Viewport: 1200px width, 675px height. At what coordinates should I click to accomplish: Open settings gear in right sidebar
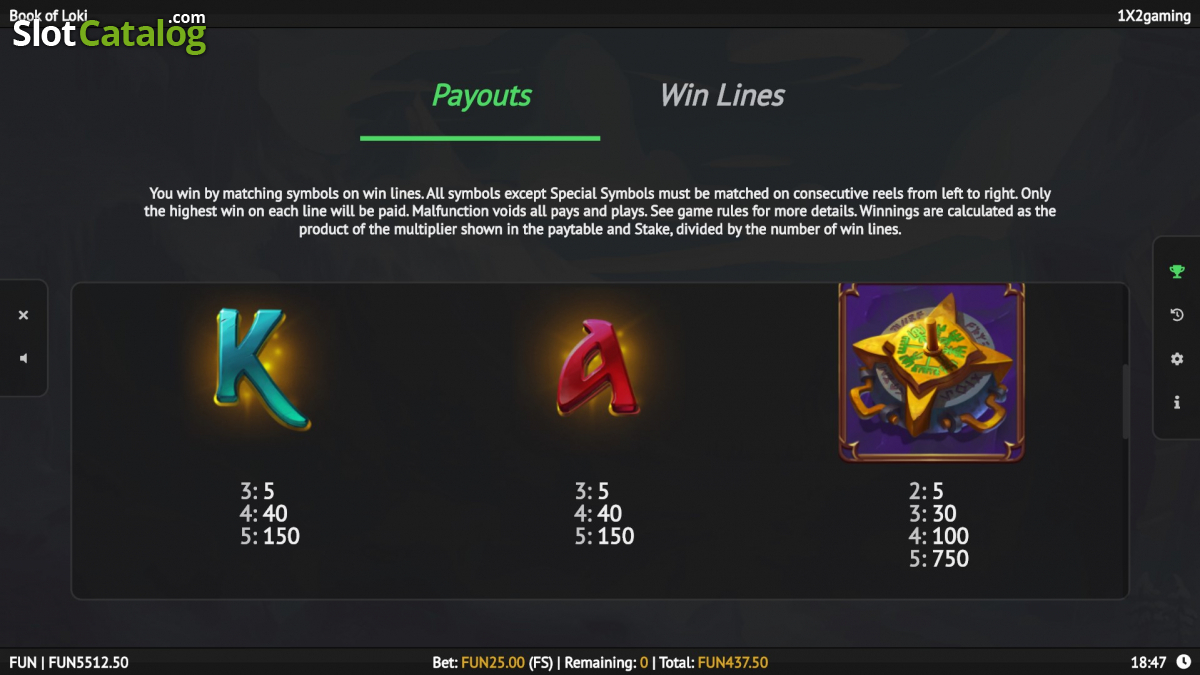[x=1177, y=359]
